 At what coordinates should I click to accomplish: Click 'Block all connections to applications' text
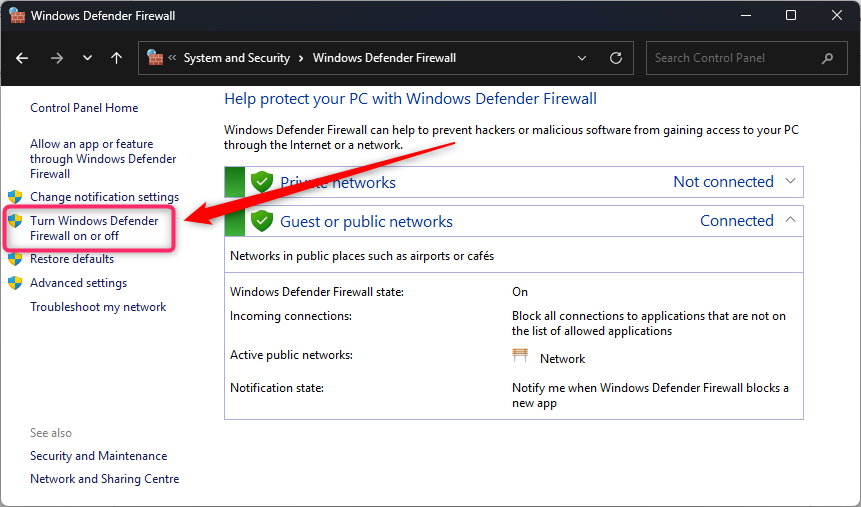pos(648,324)
